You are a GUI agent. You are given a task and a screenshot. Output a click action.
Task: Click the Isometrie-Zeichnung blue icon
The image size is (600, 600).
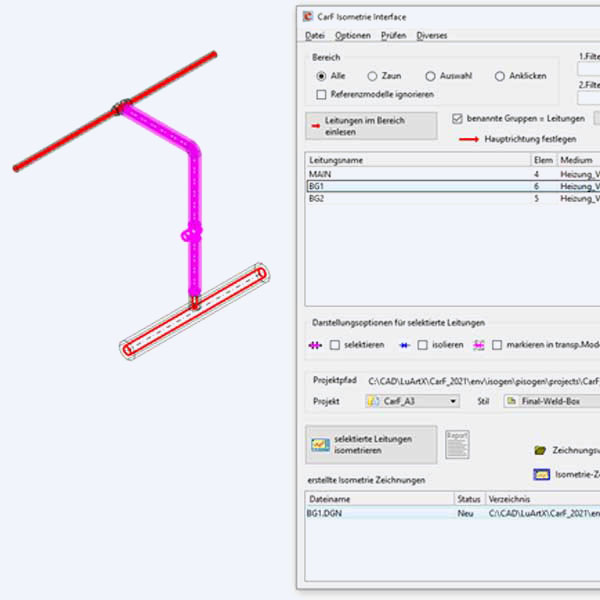(x=541, y=475)
